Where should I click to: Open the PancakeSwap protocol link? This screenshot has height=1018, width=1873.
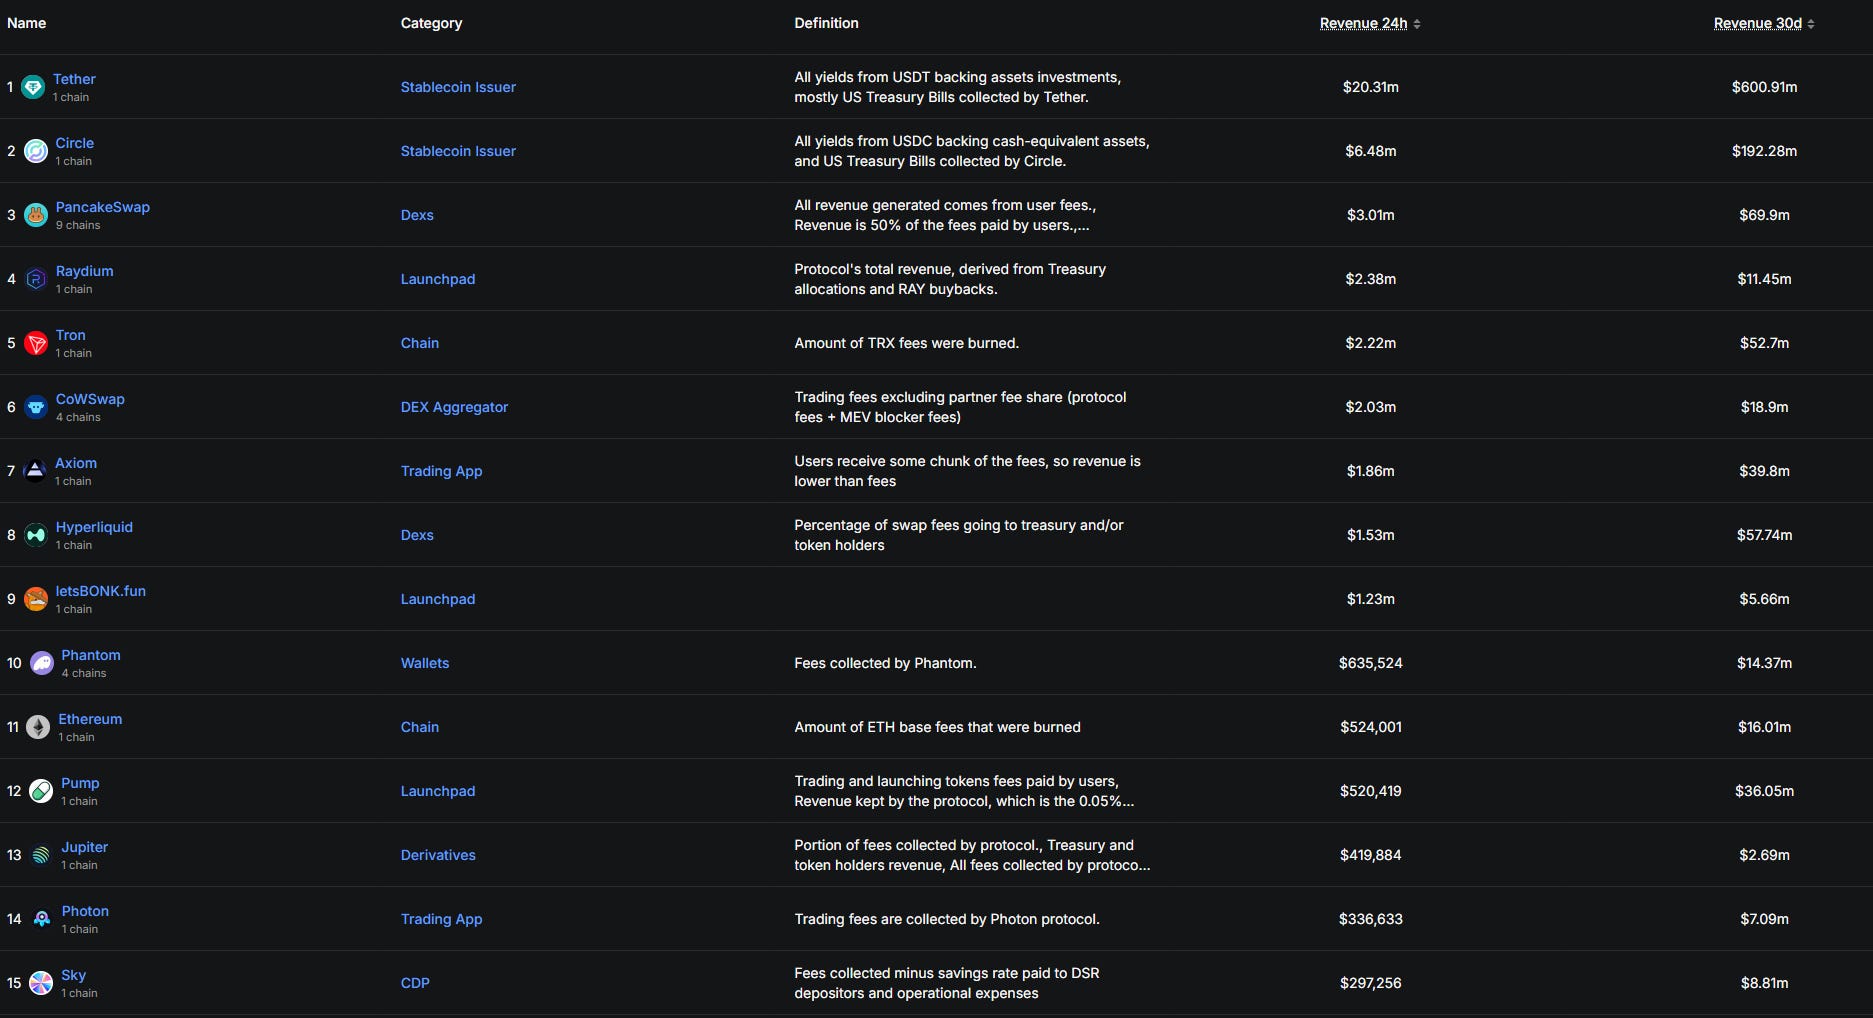[103, 207]
